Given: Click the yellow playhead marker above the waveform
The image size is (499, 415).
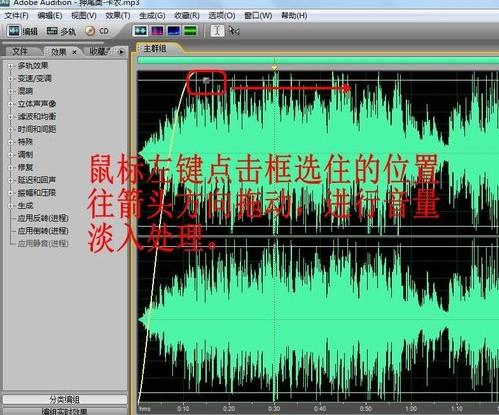Looking at the screenshot, I should tap(274, 67).
